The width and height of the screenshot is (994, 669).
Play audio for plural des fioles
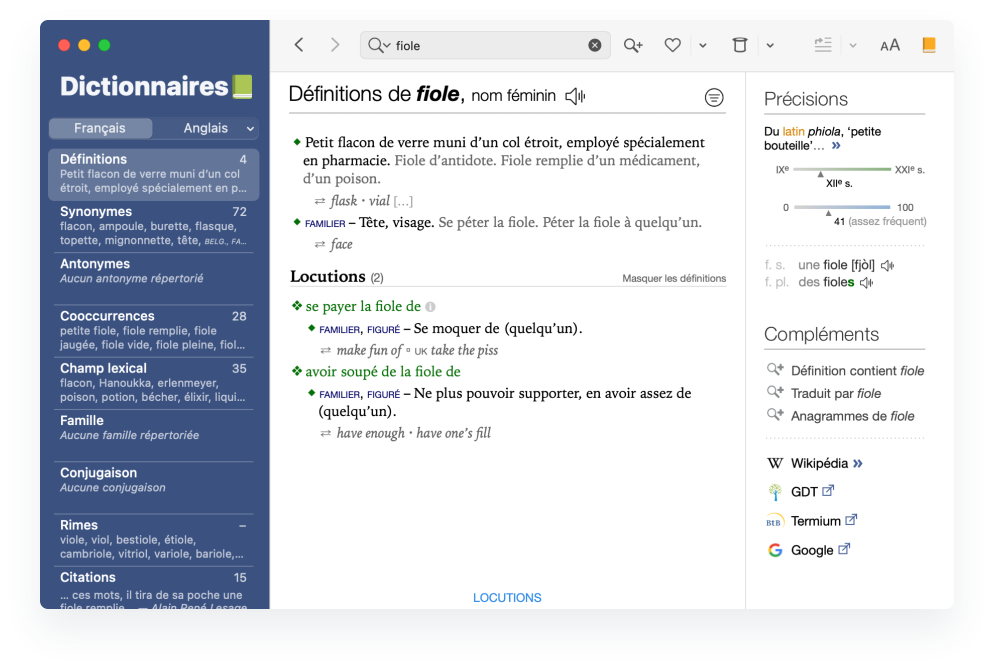click(867, 283)
